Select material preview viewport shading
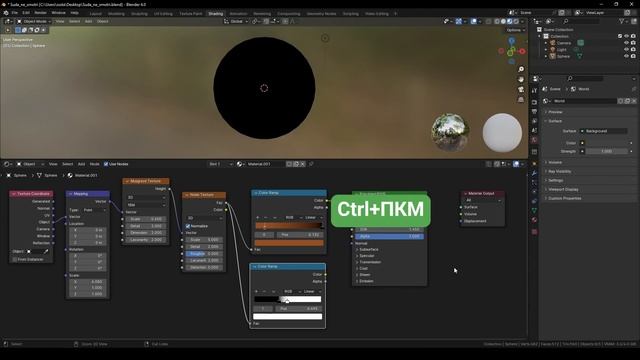This screenshot has width=640, height=360. [510, 21]
